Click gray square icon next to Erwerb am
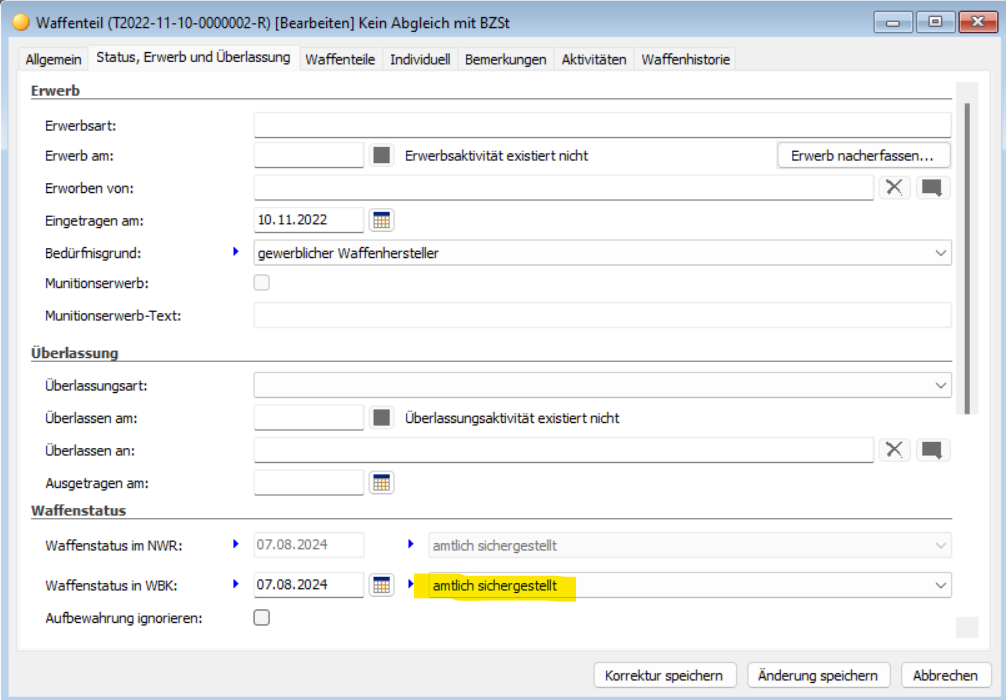This screenshot has width=1006, height=700. point(381,155)
